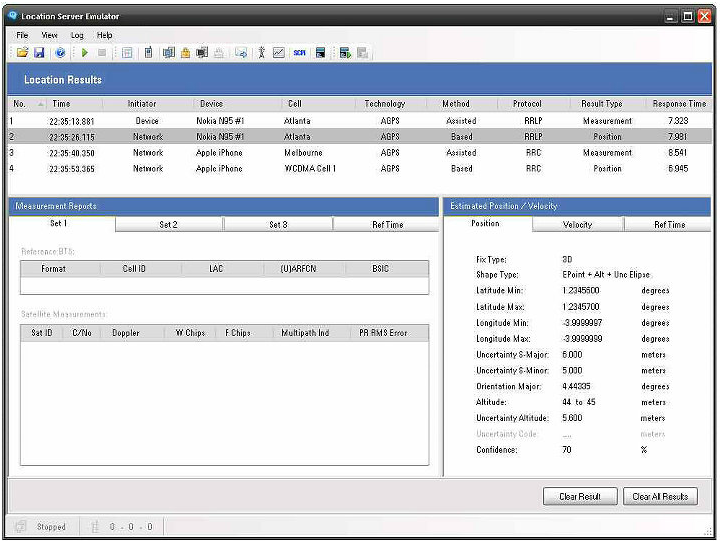Click the mobile phone device icon

coord(149,52)
